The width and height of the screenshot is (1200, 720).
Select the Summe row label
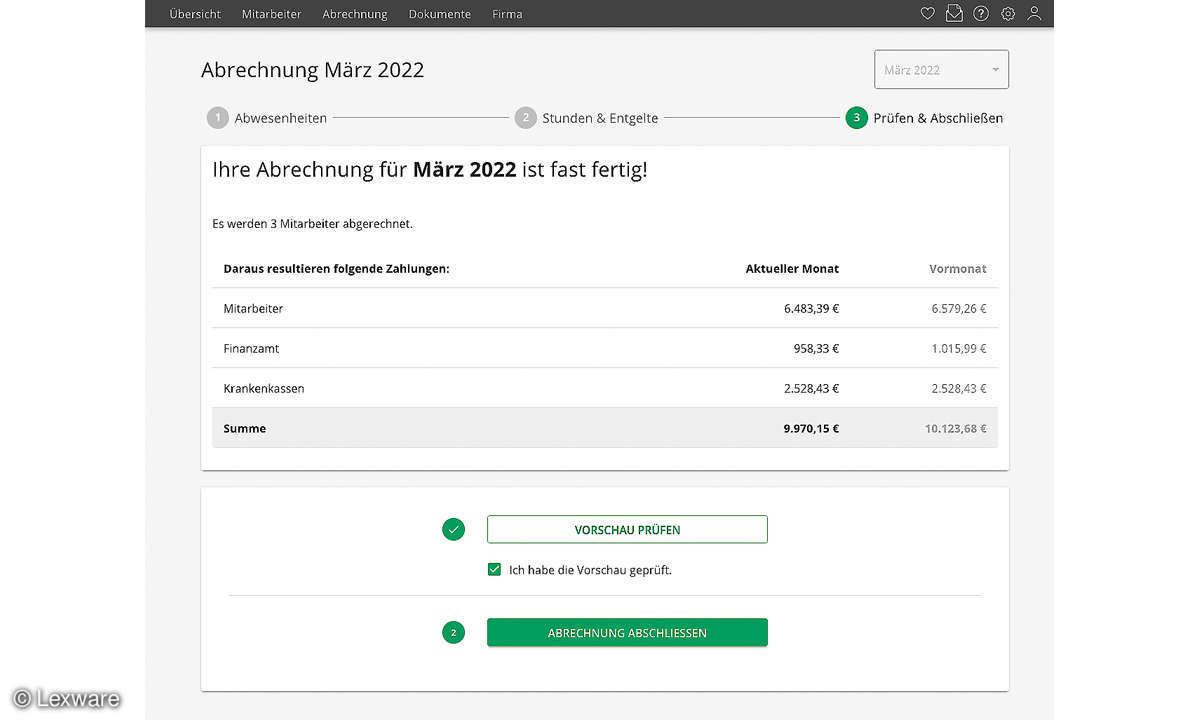click(x=245, y=428)
